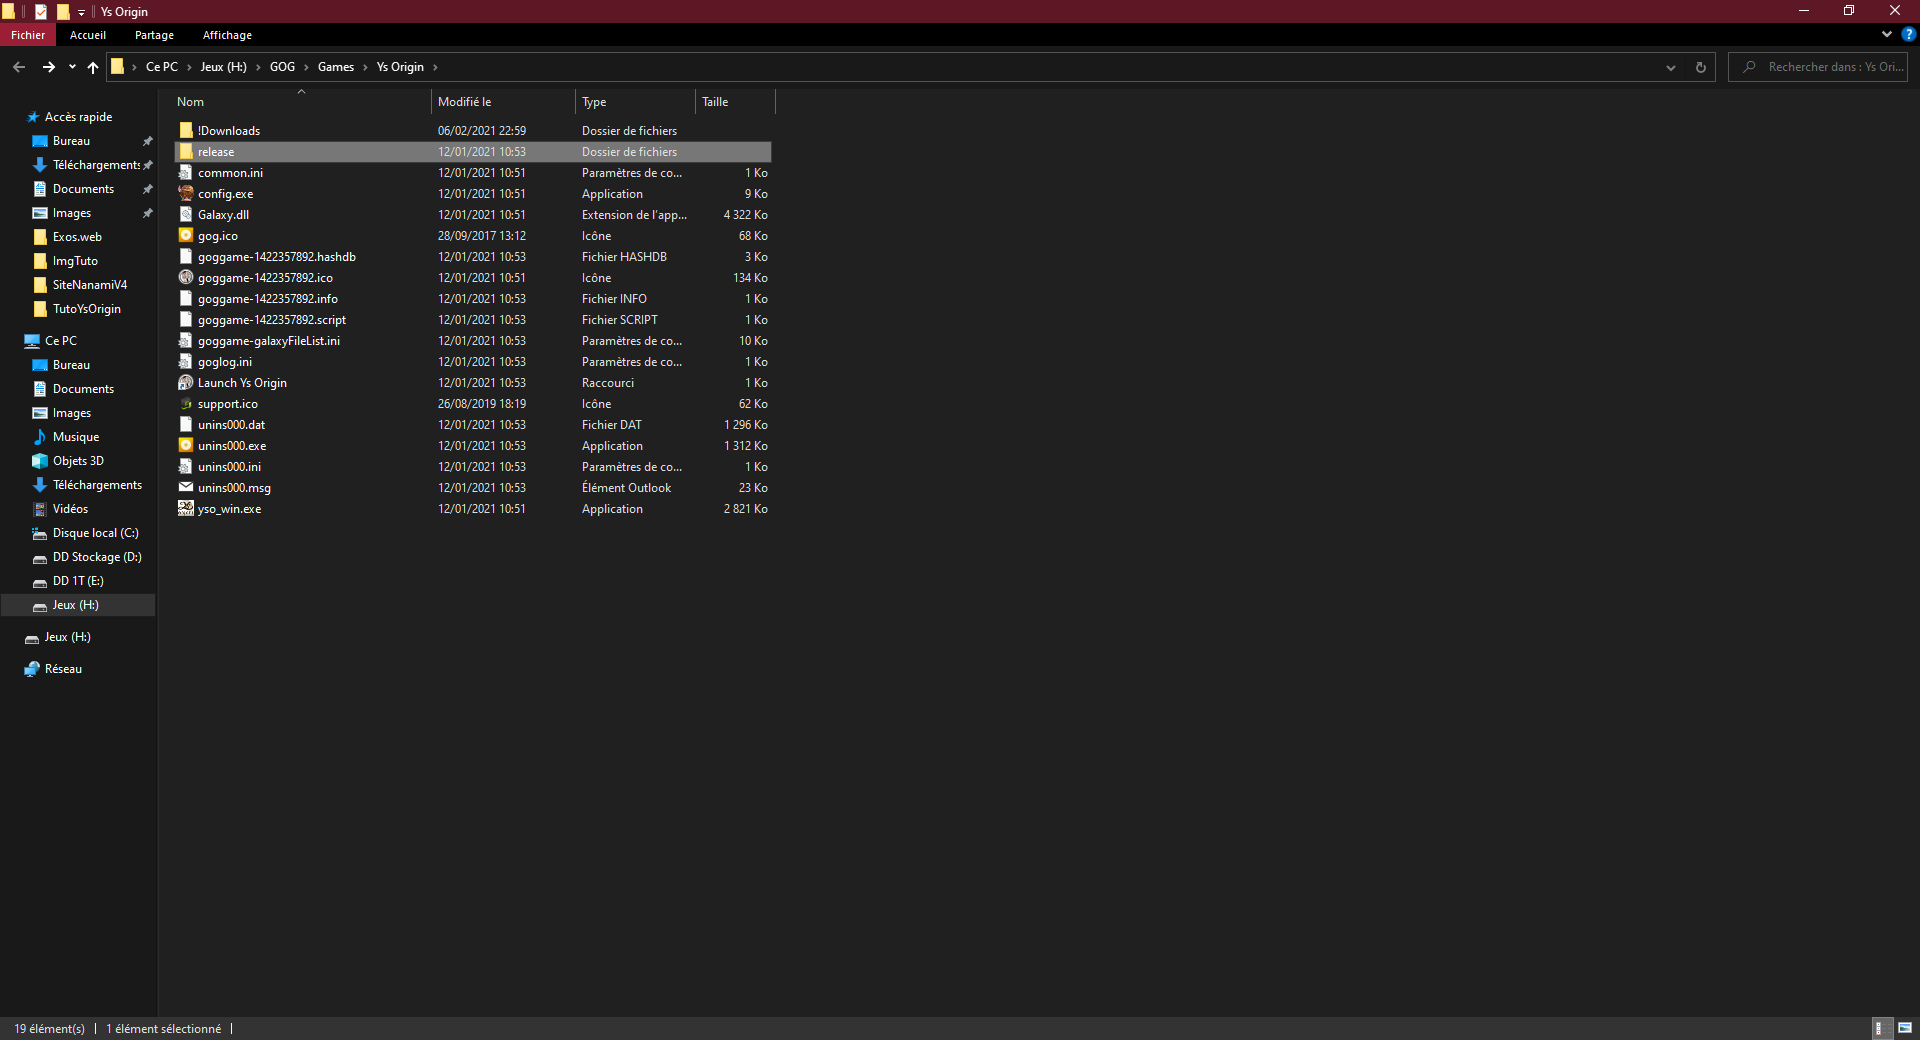Screen dimensions: 1920x1040
Task: Open the Affichage ribbon tab
Action: tap(227, 35)
